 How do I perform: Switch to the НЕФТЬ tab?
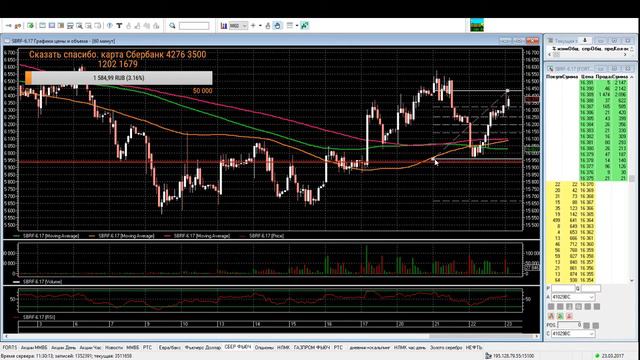point(474,348)
